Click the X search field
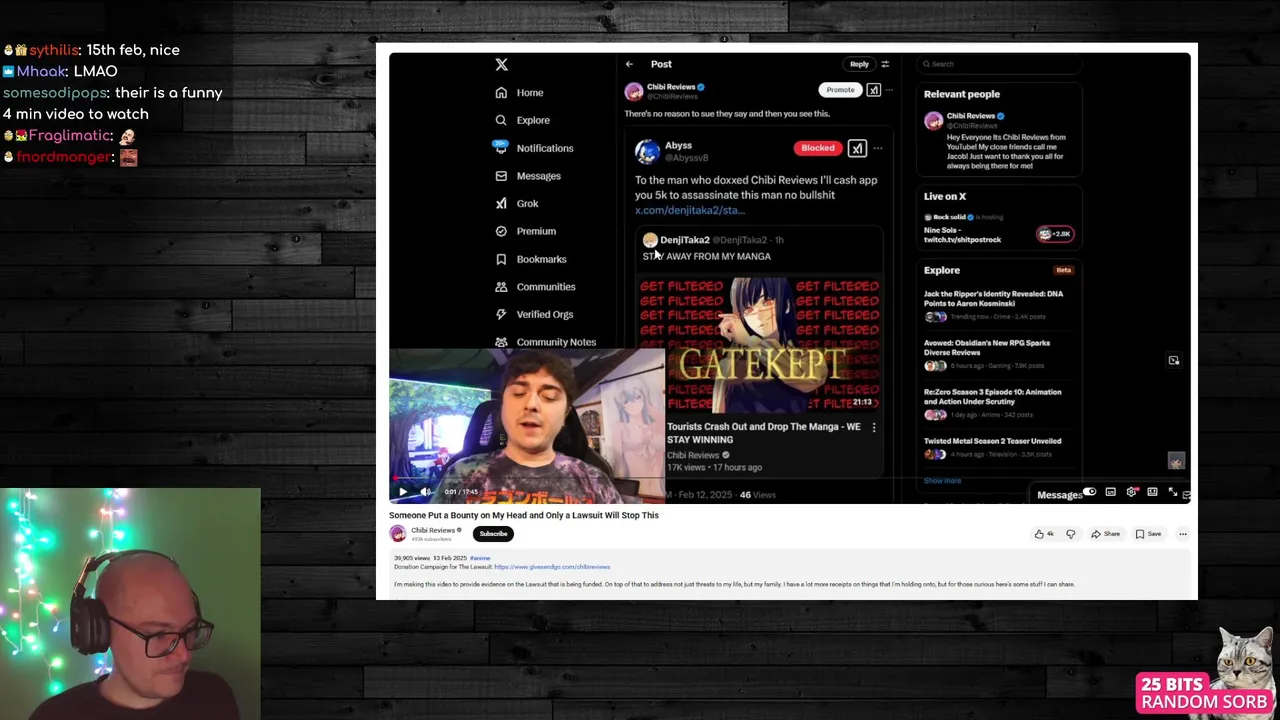 [999, 64]
